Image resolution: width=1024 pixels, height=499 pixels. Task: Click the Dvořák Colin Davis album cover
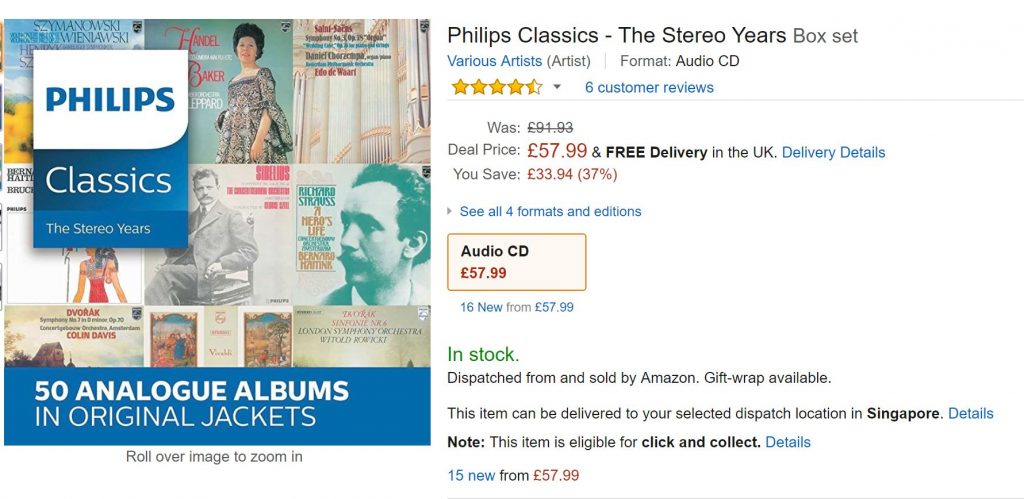(x=73, y=336)
